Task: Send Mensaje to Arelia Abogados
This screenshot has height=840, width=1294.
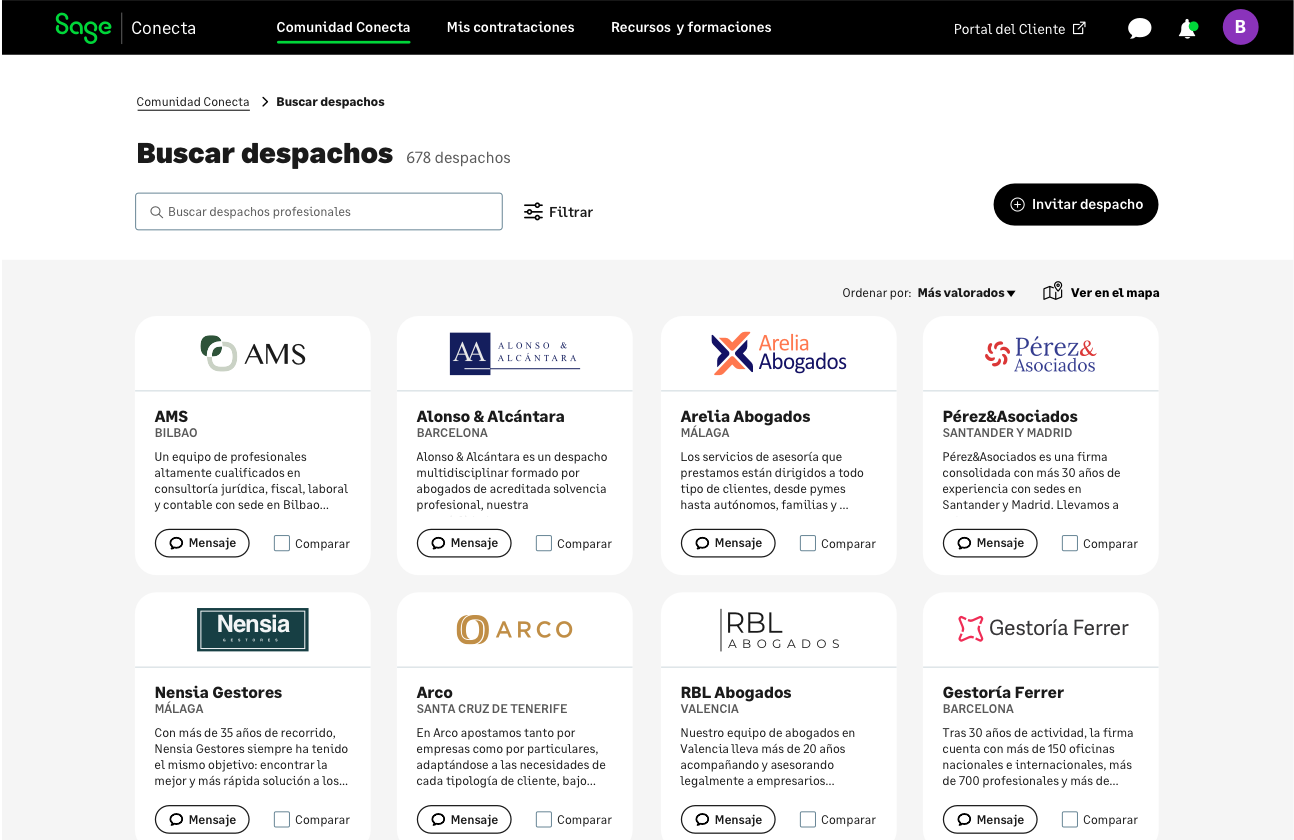Action: click(728, 543)
